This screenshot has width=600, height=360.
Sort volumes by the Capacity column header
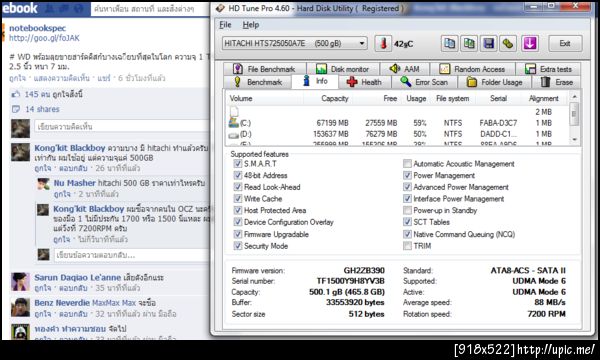(x=335, y=98)
